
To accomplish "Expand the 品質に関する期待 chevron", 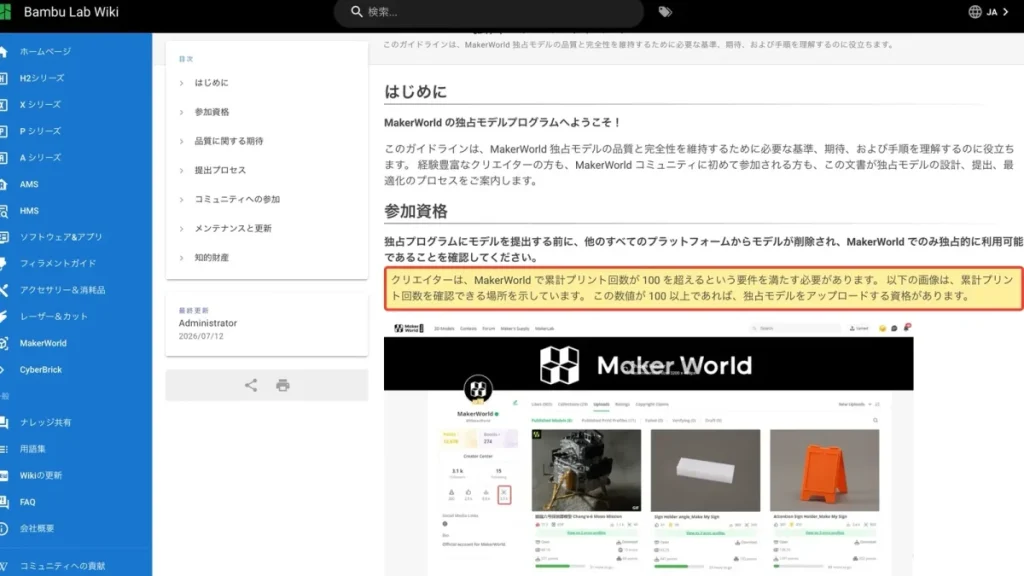I will coord(182,141).
